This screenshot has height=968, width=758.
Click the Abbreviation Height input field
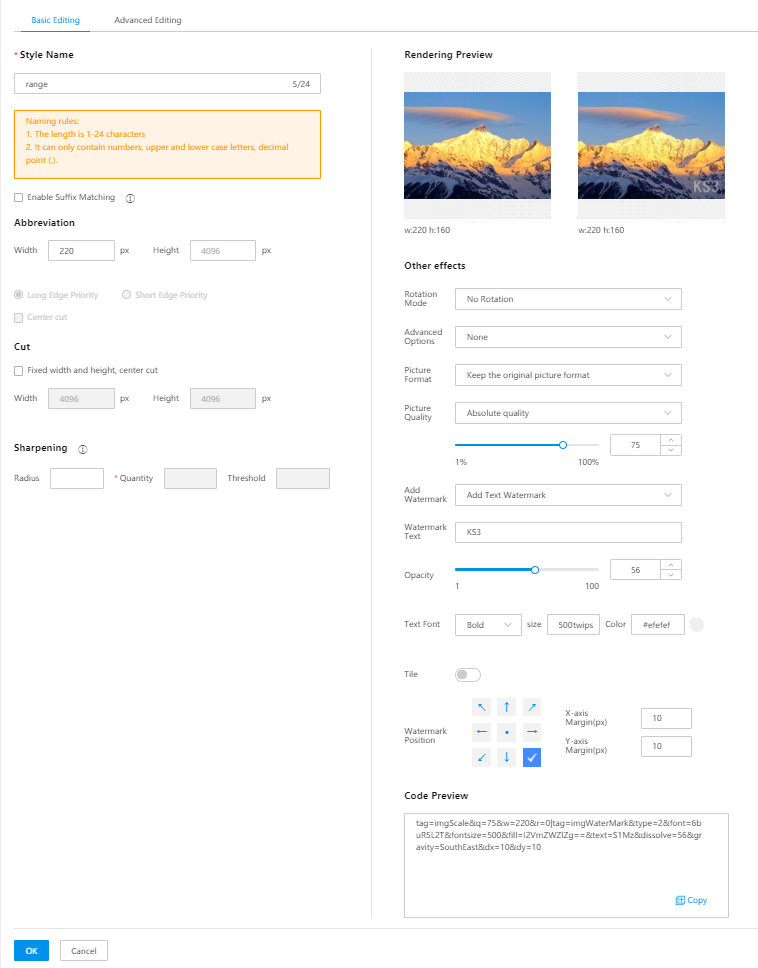point(223,251)
